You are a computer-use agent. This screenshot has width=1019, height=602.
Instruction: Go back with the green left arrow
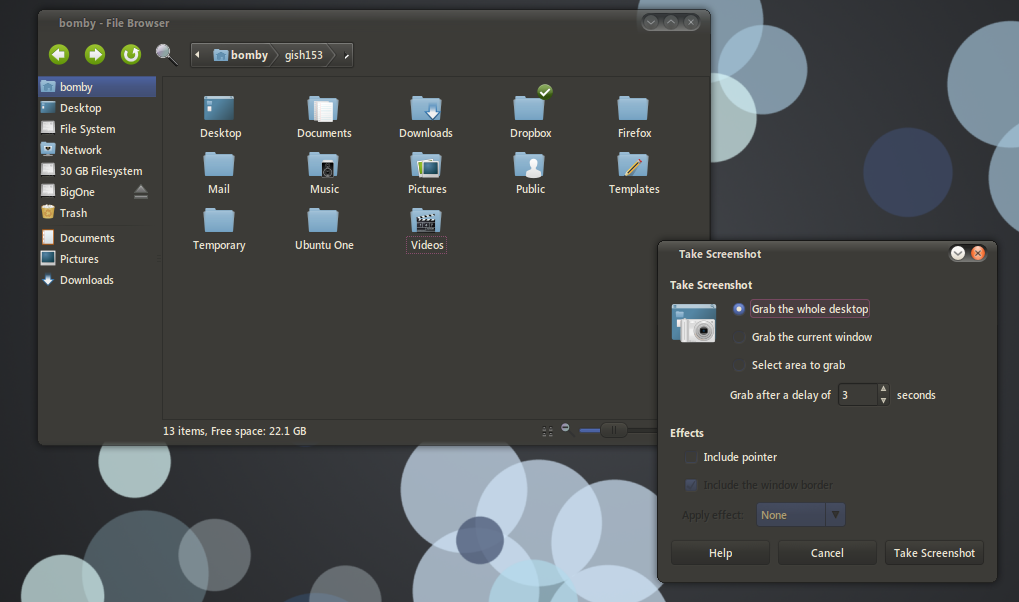tap(59, 55)
